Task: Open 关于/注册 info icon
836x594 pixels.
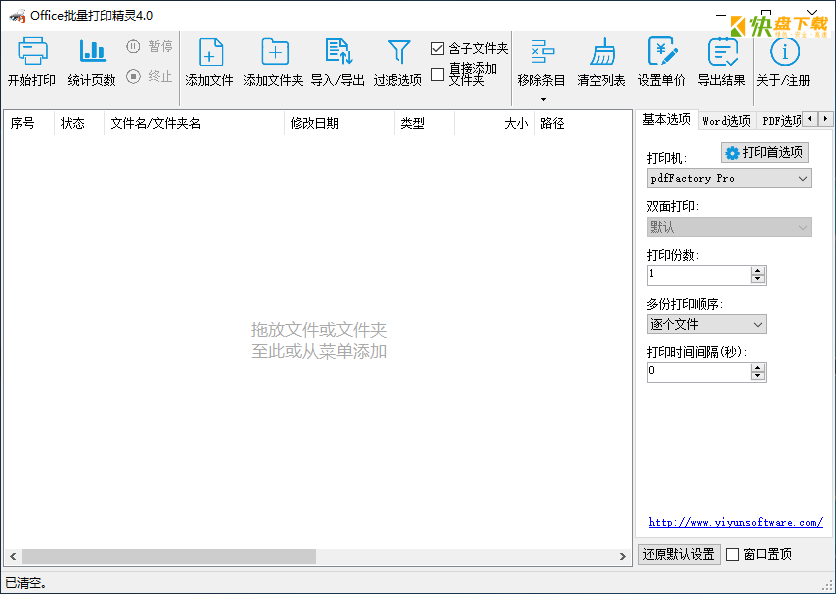Action: [x=784, y=52]
